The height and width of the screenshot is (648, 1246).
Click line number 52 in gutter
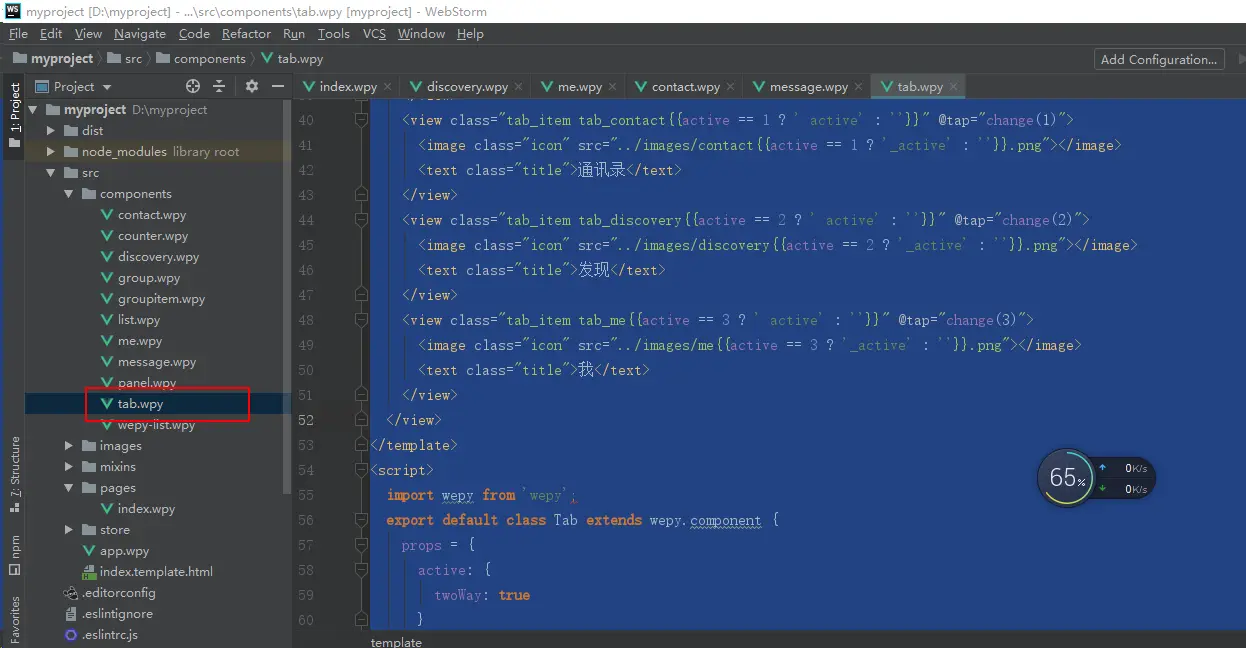coord(305,420)
